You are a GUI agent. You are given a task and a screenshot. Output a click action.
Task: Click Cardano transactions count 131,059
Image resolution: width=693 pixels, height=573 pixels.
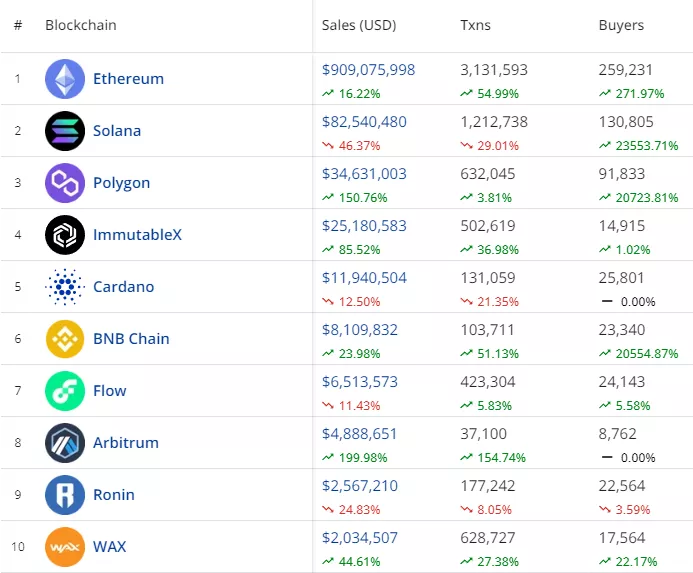tap(488, 278)
